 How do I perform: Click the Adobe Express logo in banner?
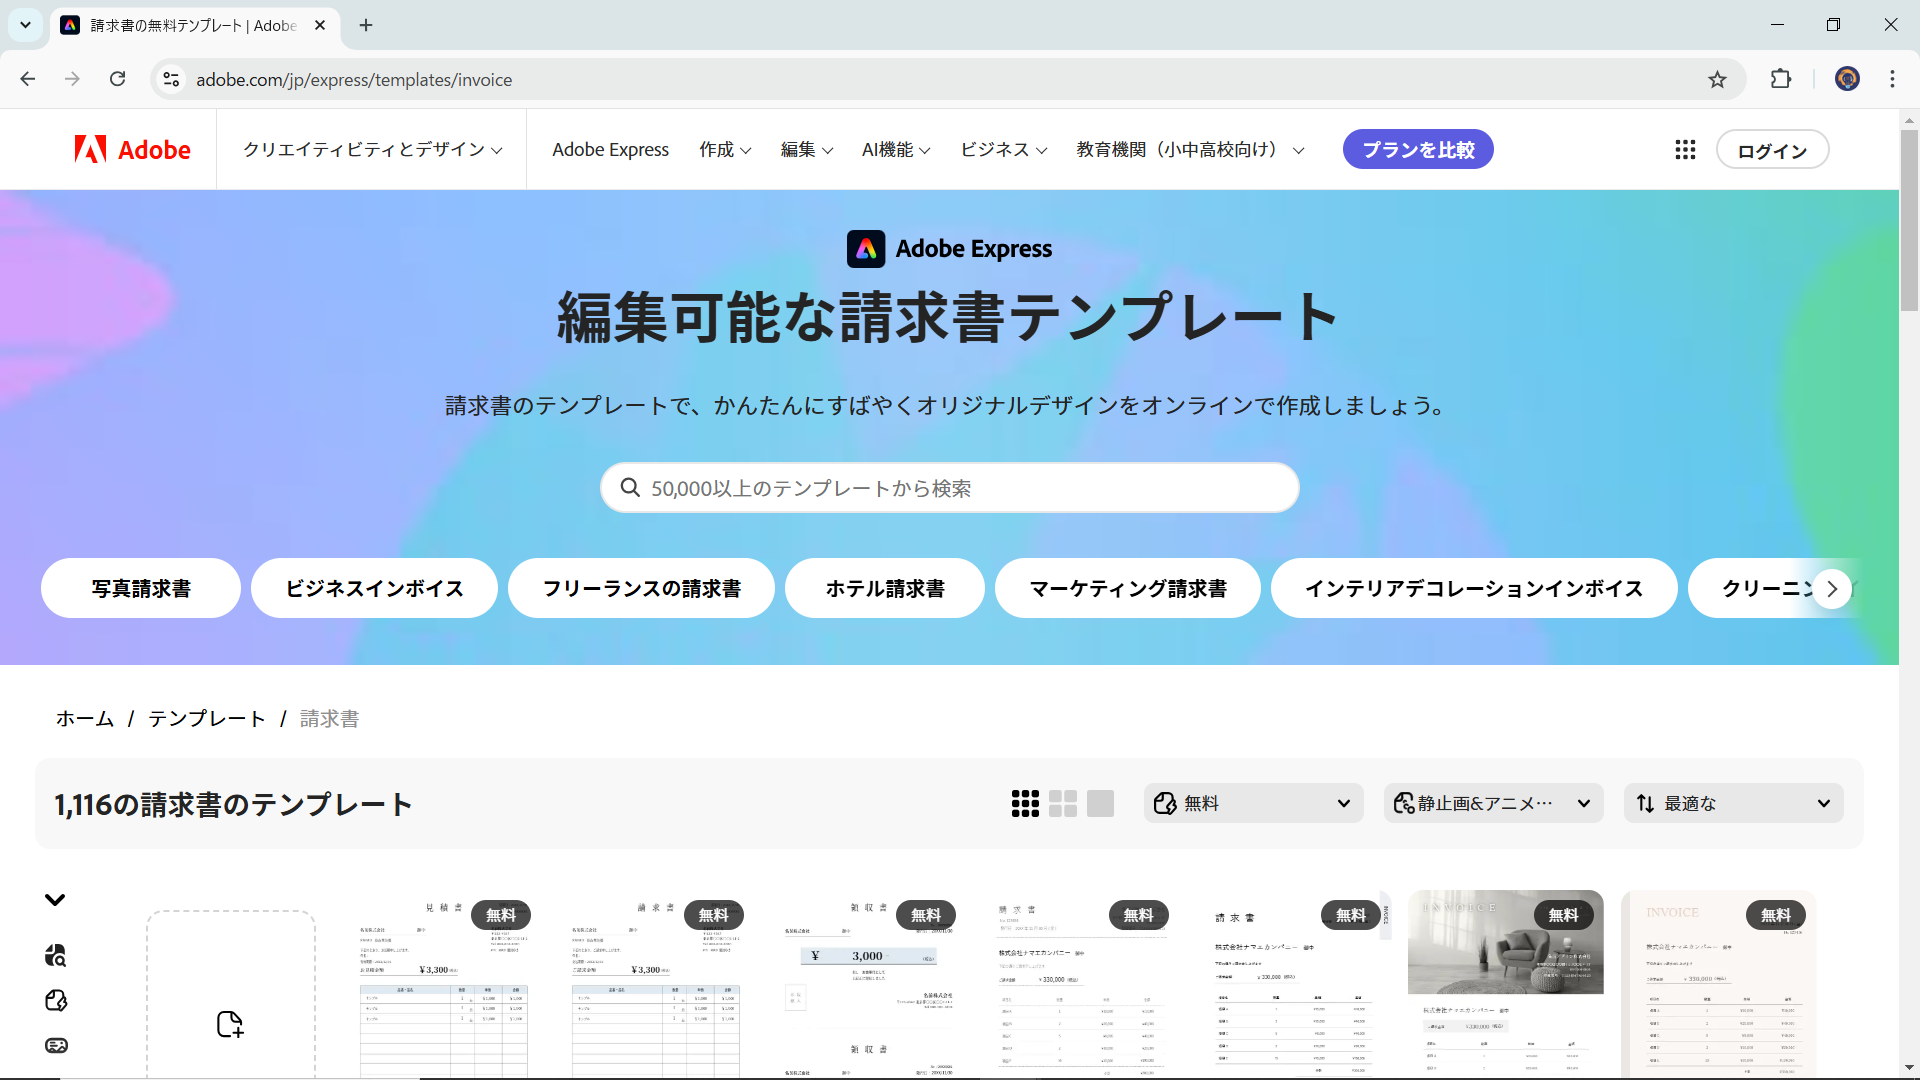(949, 249)
